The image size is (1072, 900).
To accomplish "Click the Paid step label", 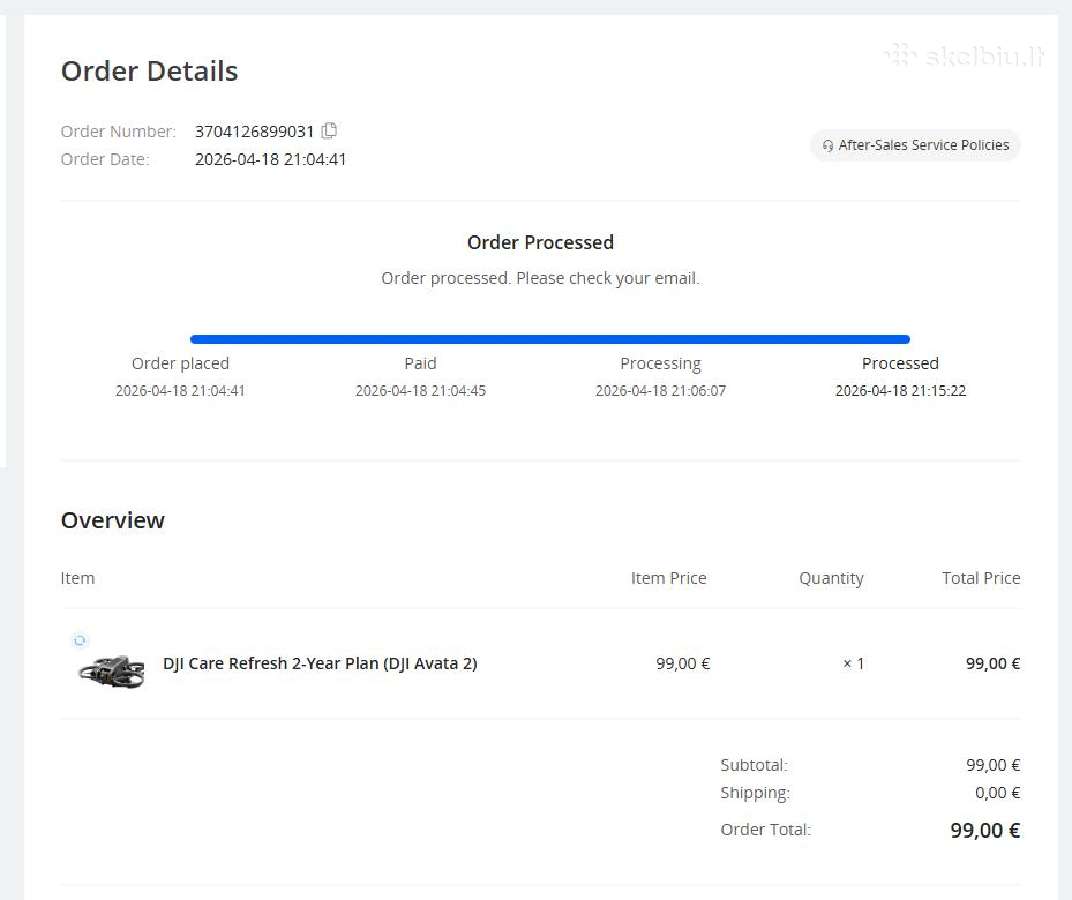I will [420, 363].
